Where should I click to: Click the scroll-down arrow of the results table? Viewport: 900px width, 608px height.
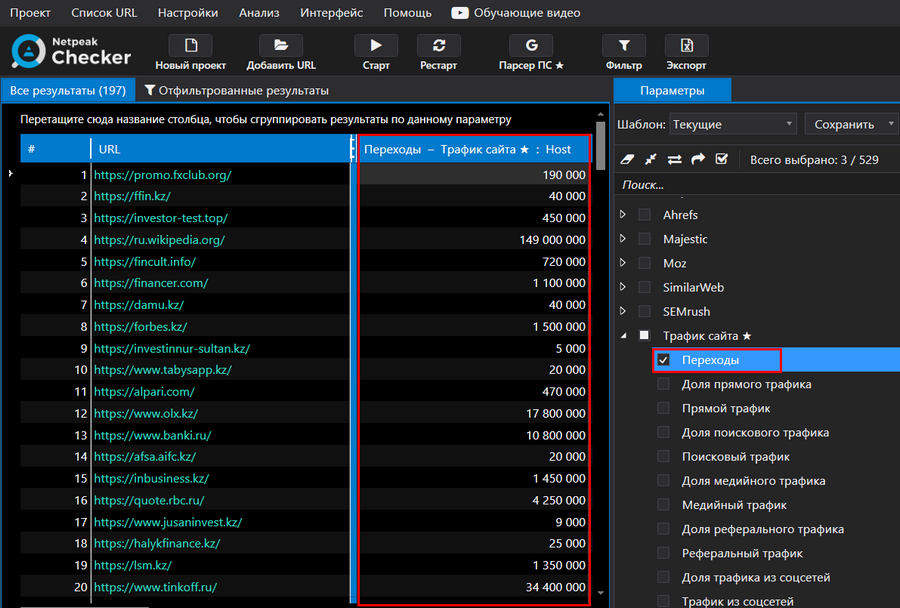(600, 592)
